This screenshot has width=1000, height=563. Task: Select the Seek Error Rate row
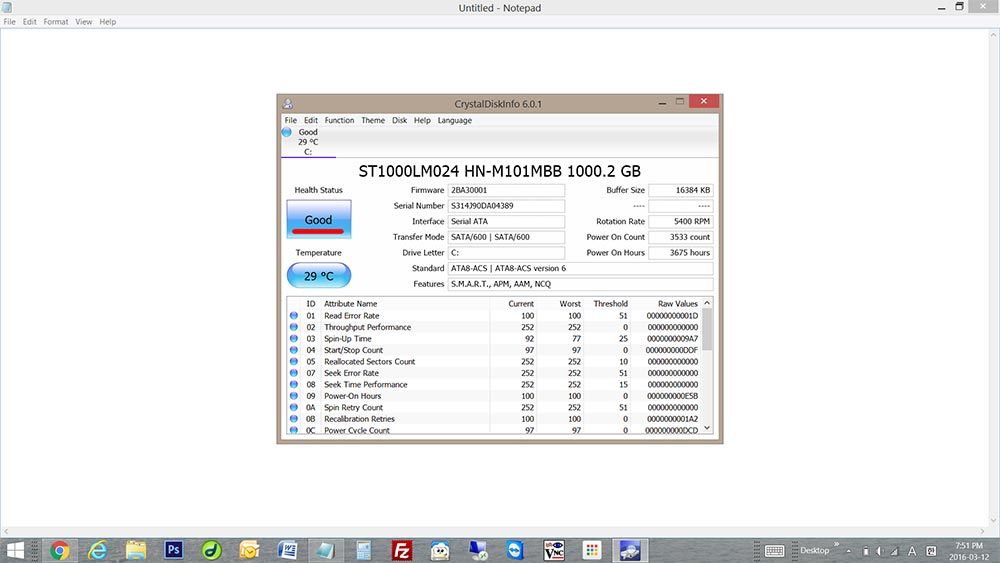coord(494,373)
